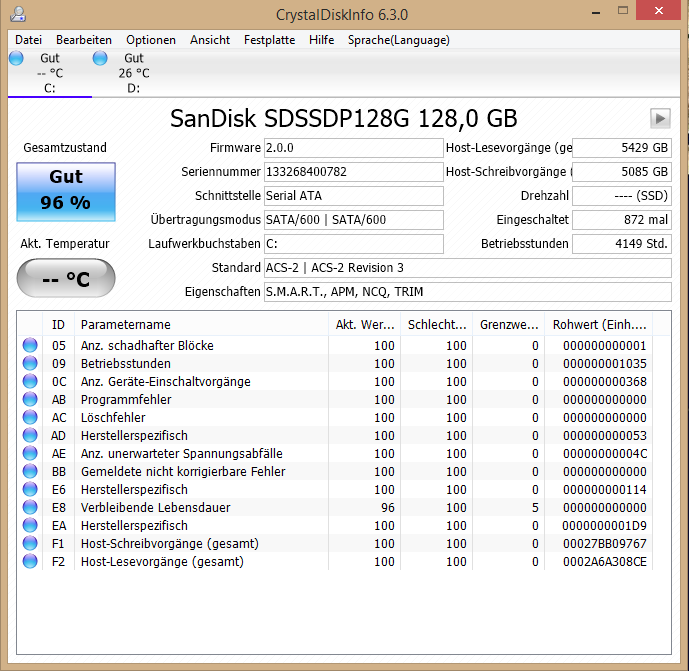
Task: Open the Bearbeiten menu
Action: coord(84,40)
